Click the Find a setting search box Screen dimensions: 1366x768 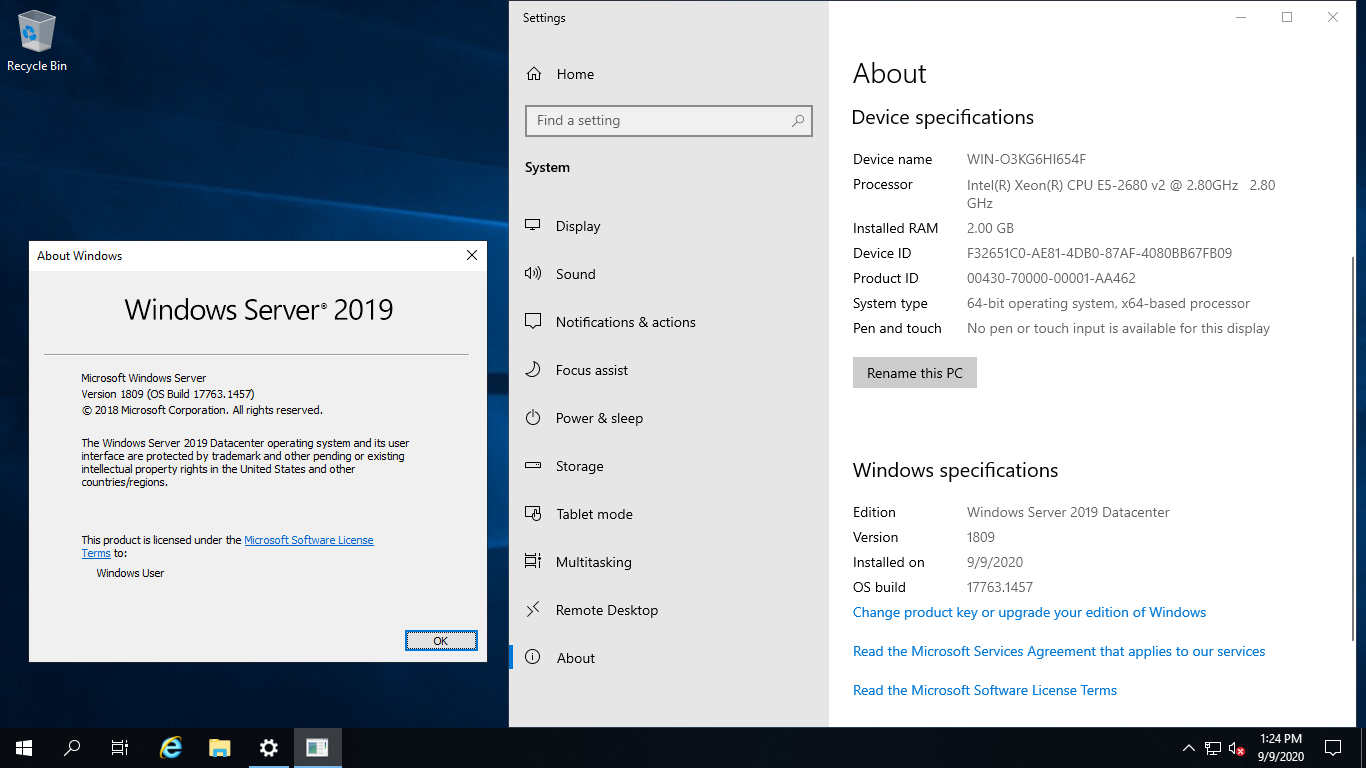point(660,121)
